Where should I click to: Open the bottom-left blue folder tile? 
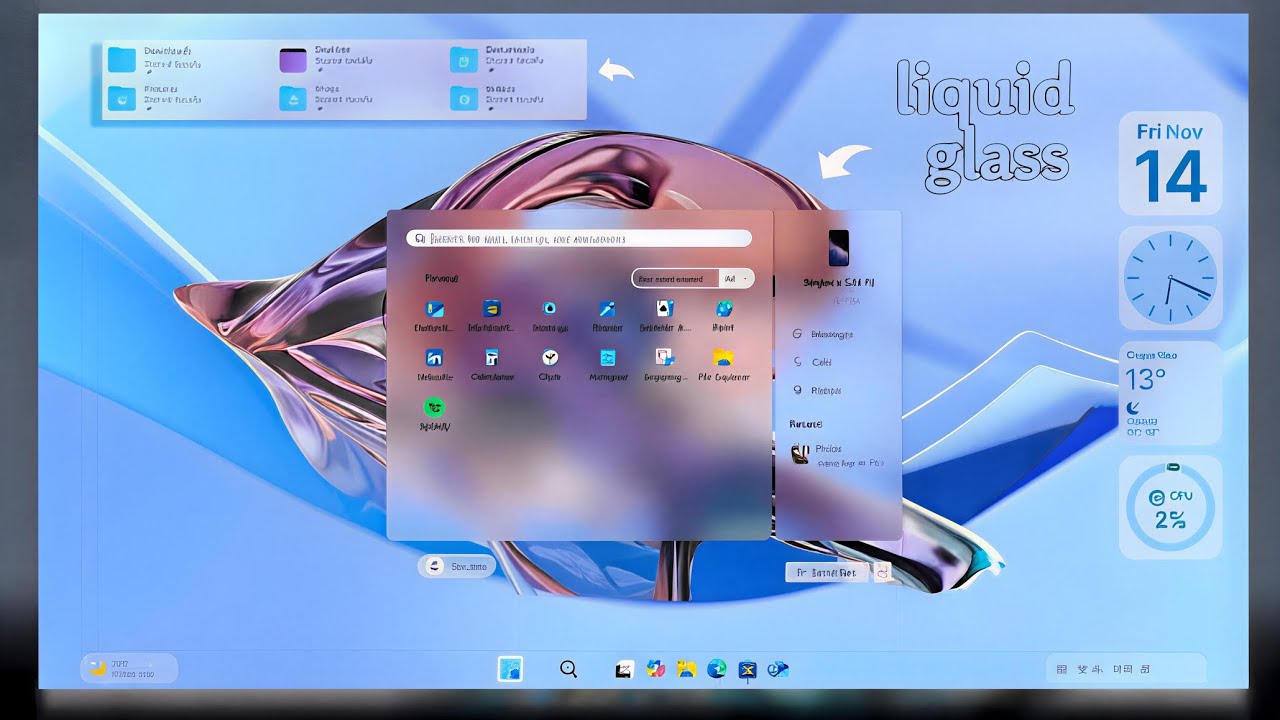(121, 98)
